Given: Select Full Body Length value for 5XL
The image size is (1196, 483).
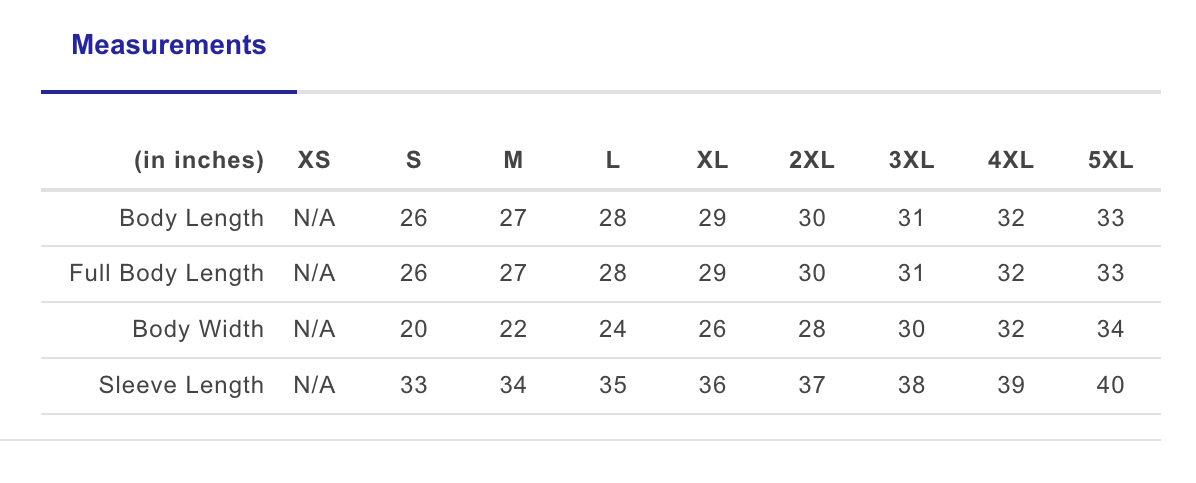Looking at the screenshot, I should tap(1110, 274).
